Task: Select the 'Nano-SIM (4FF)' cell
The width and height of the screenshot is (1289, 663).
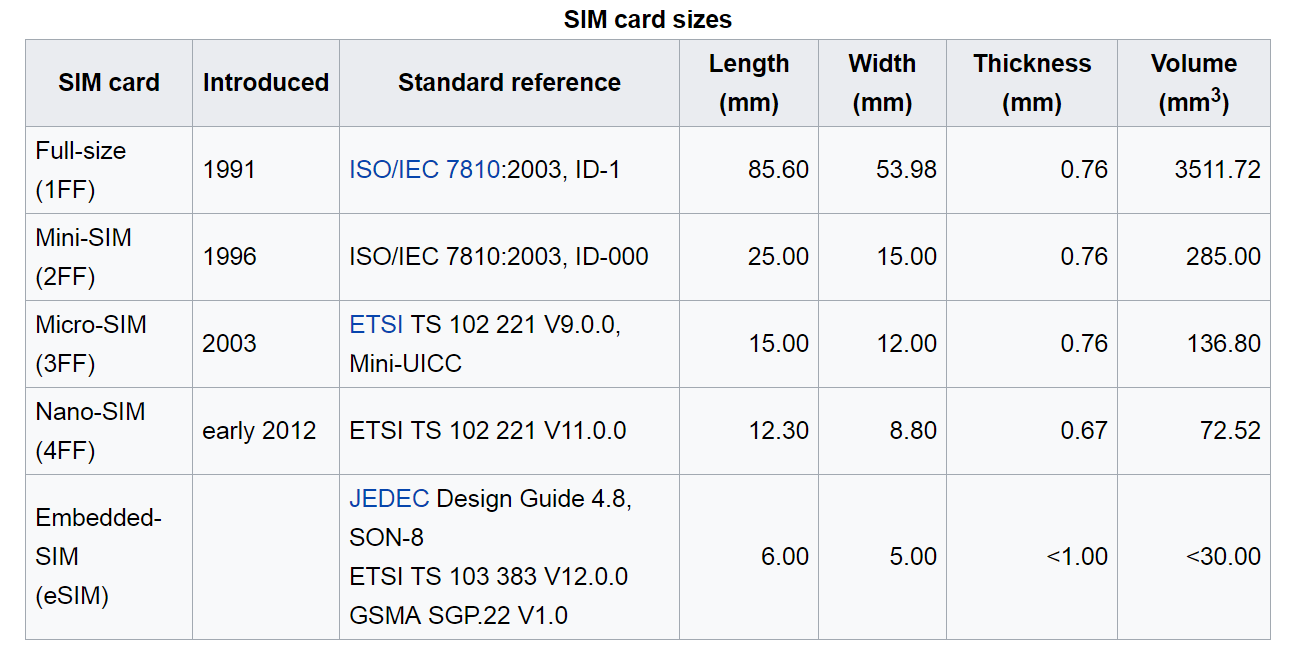Action: (x=90, y=431)
